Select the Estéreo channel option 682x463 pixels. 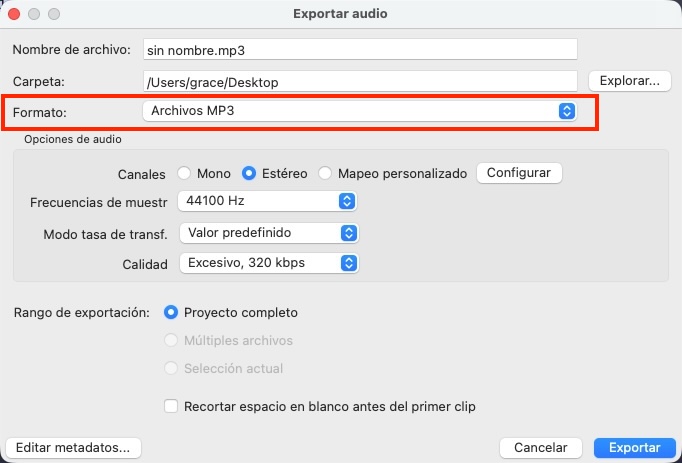click(248, 173)
